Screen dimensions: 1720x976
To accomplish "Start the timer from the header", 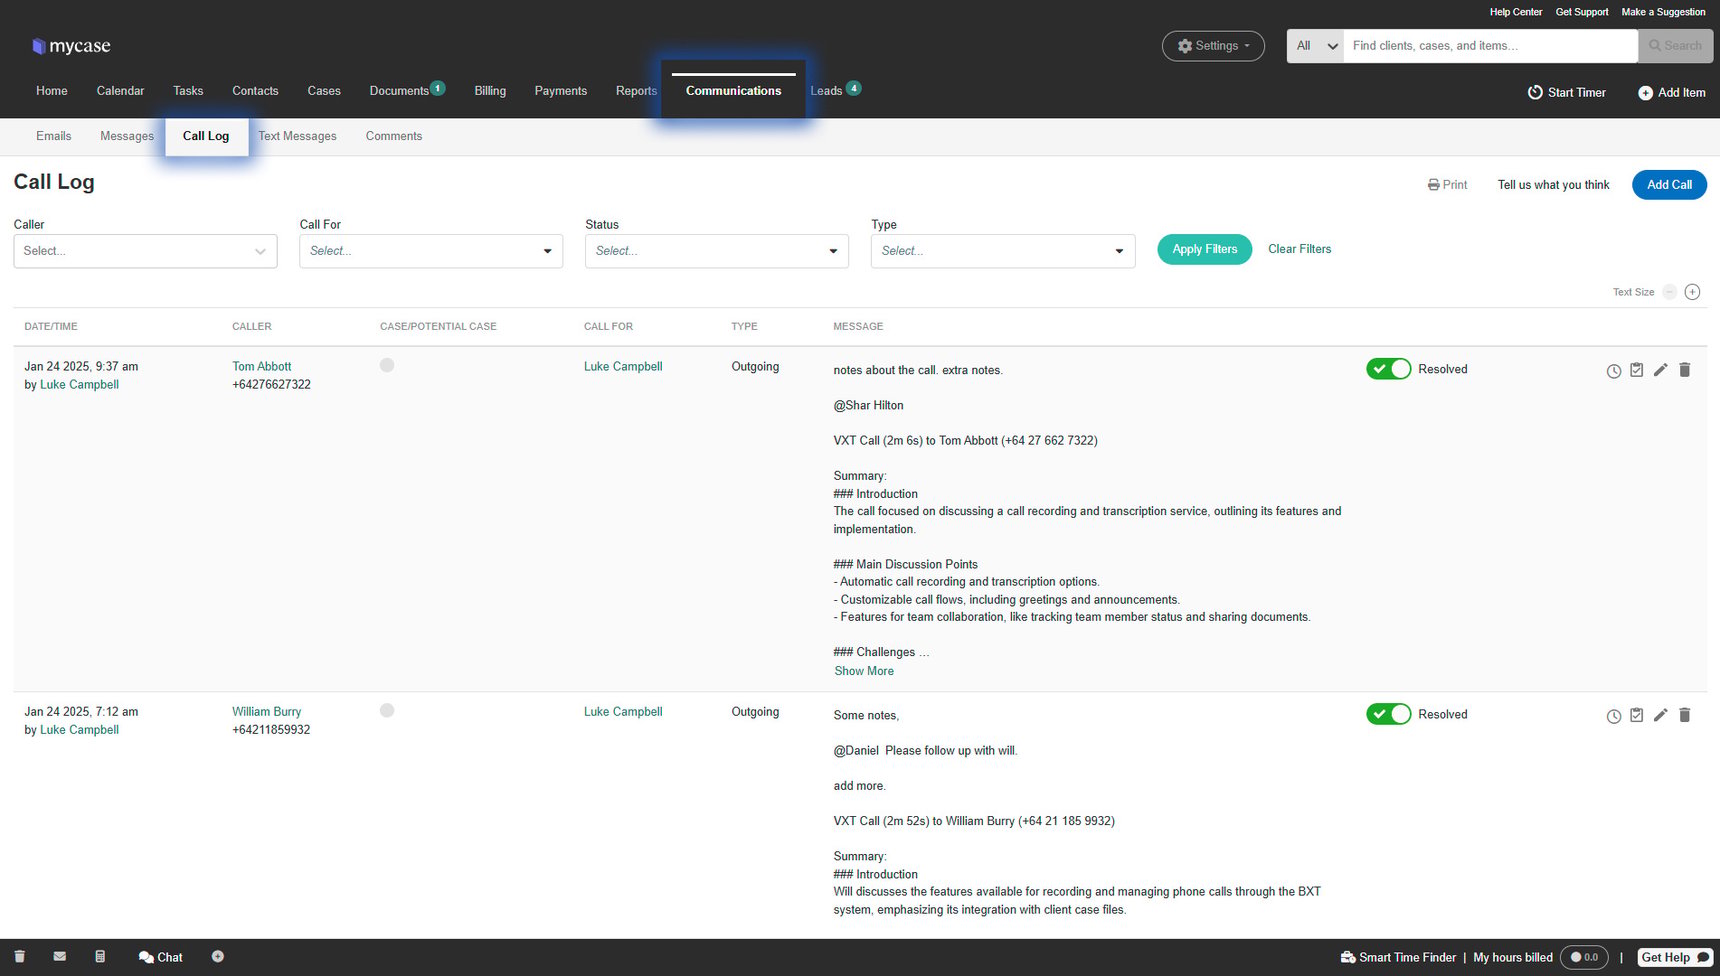I will pos(1567,92).
